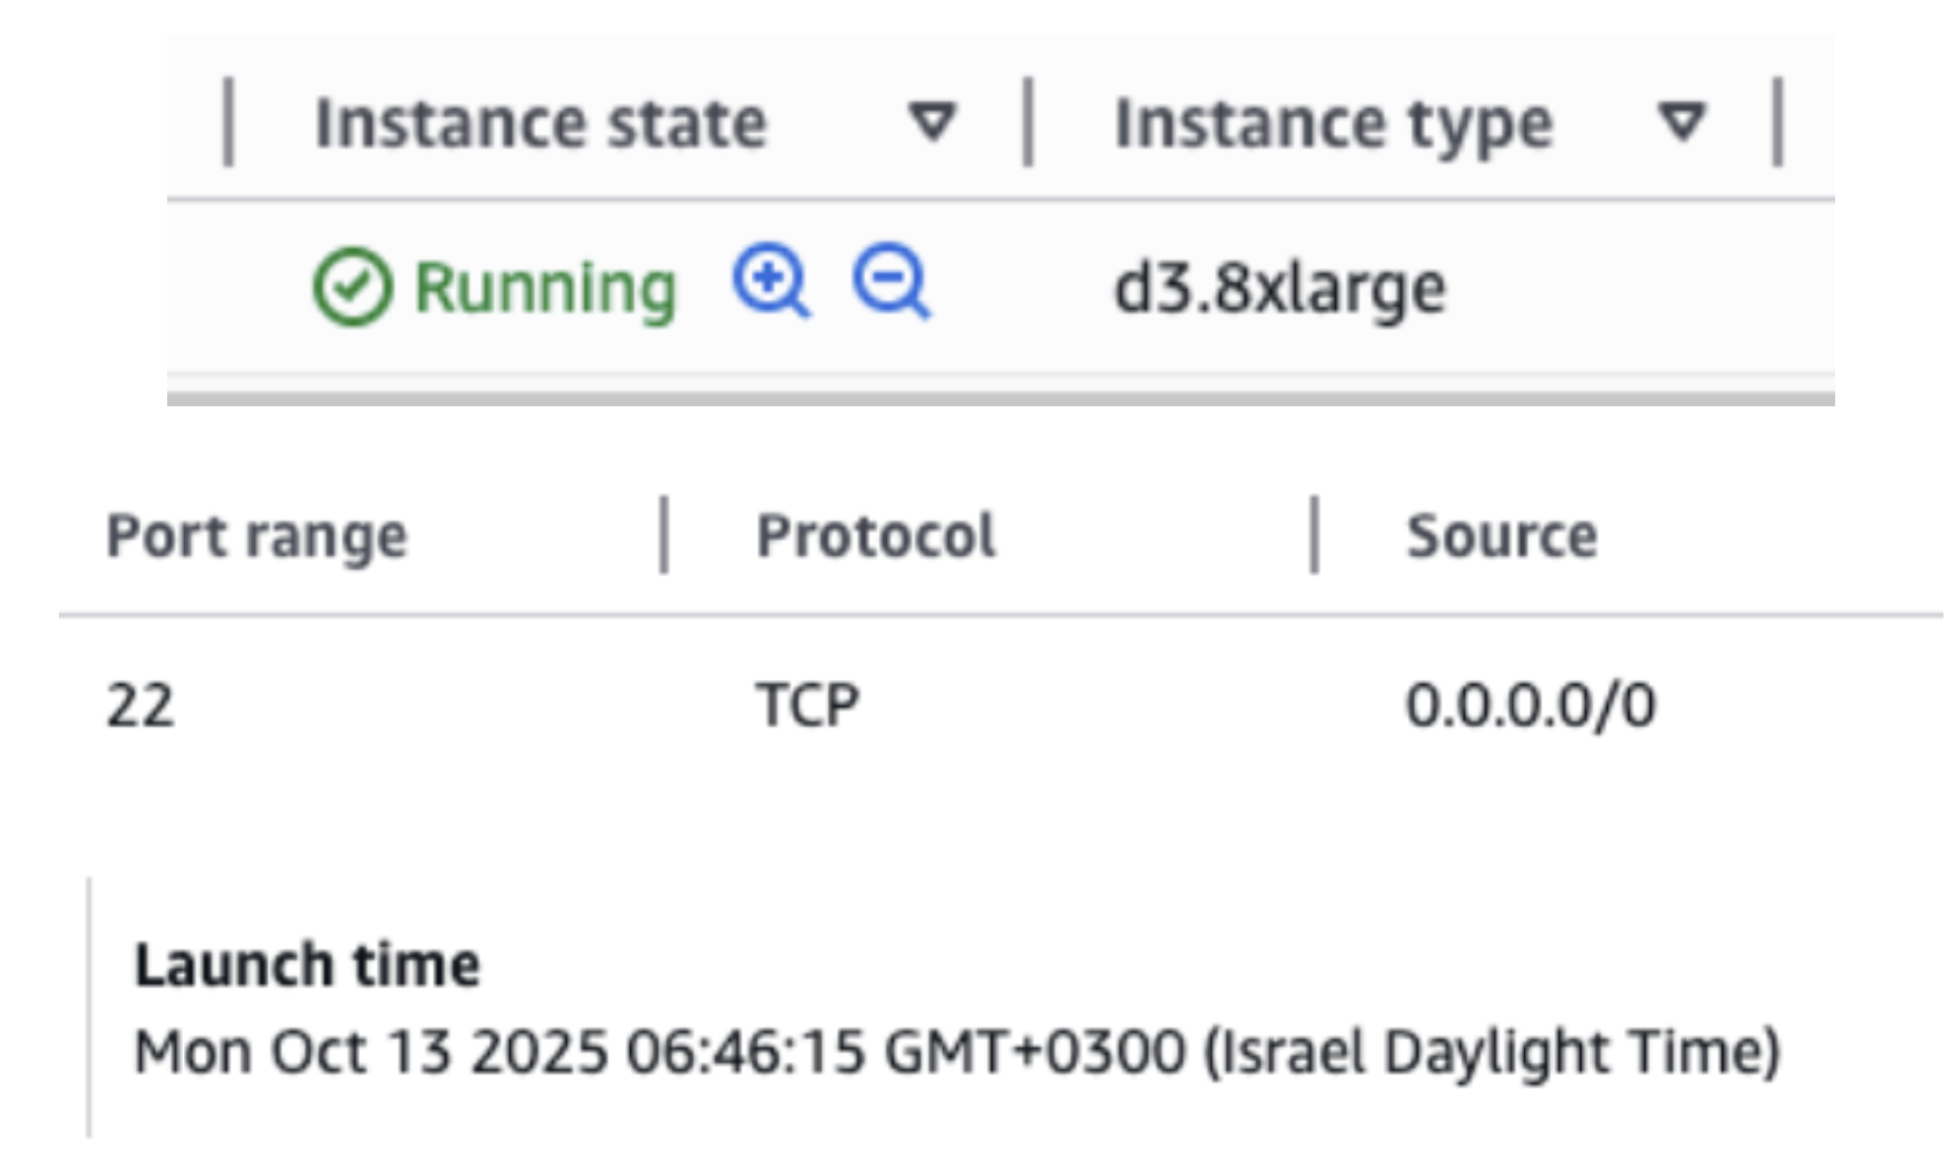The height and width of the screenshot is (1166, 1960).
Task: Click the zoom-out magnifier icon beside Running
Action: (x=889, y=282)
